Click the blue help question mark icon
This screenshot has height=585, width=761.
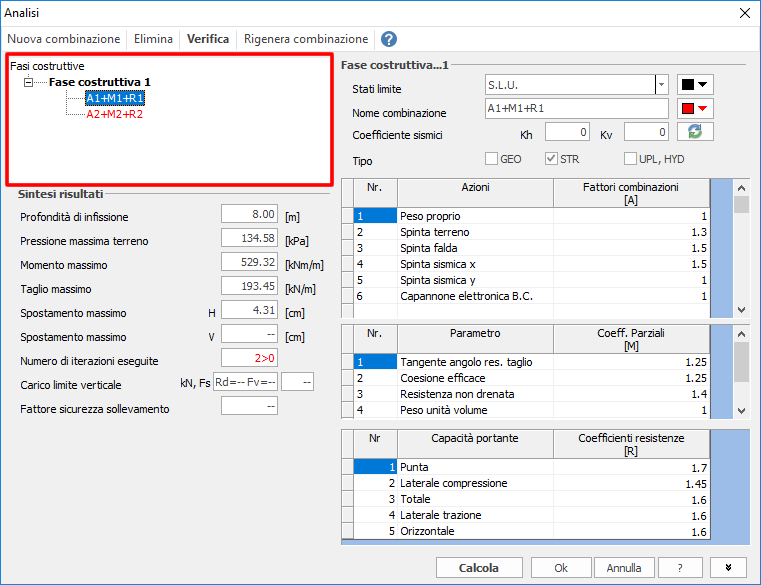click(389, 39)
